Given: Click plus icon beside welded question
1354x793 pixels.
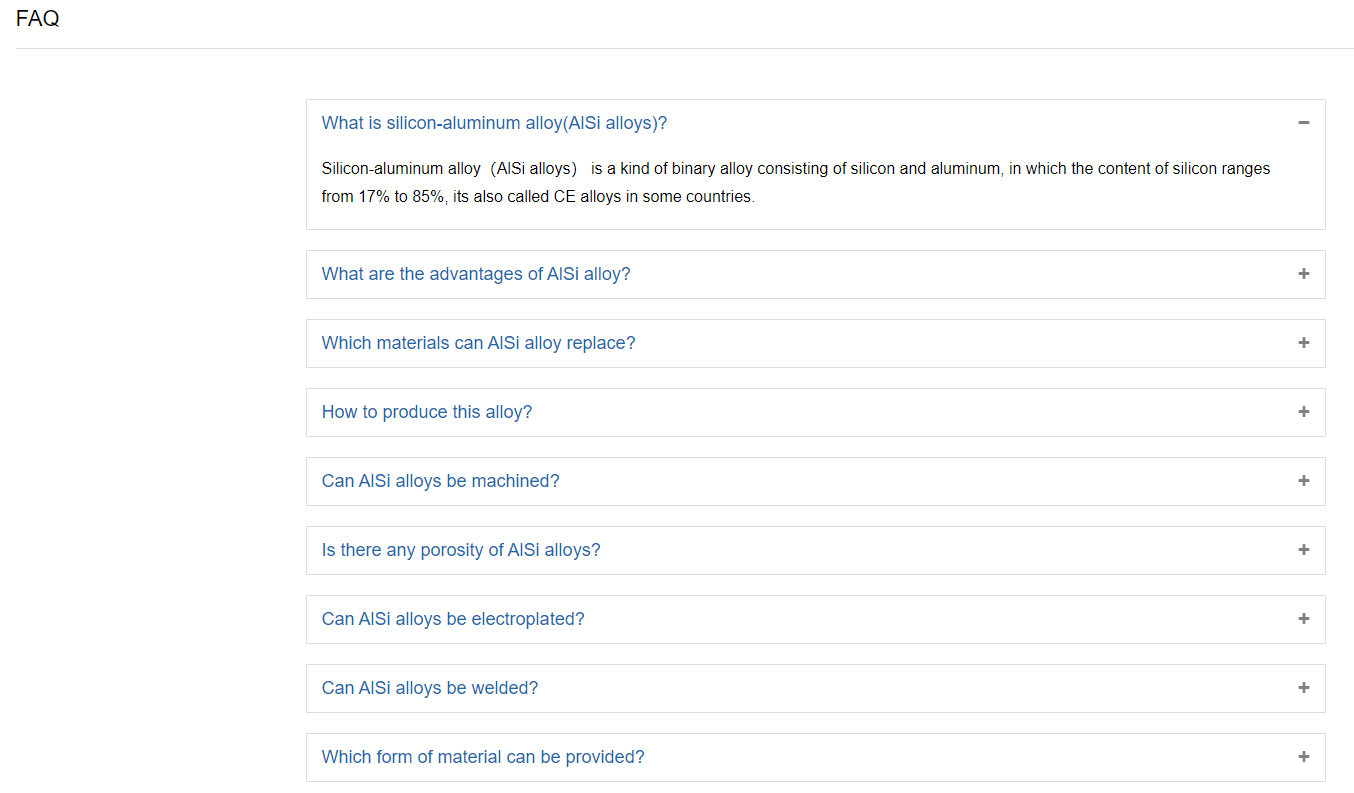Looking at the screenshot, I should click(x=1303, y=688).
